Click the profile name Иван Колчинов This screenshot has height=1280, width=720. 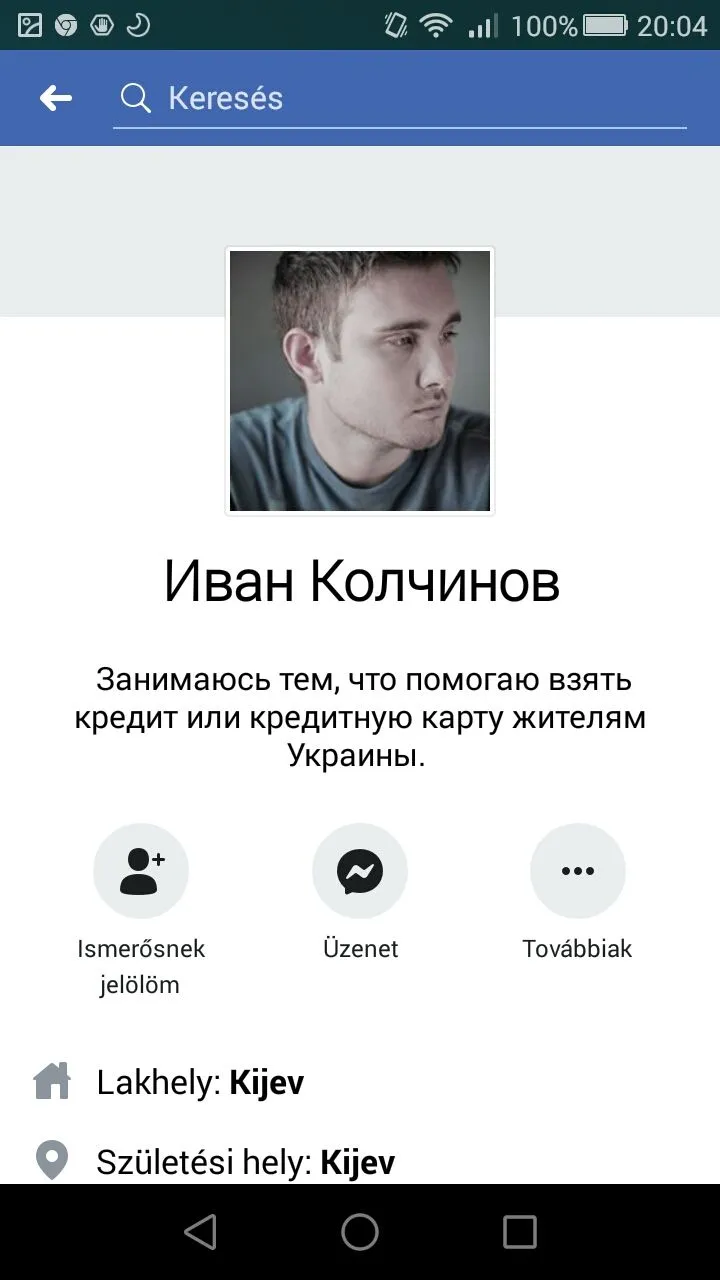361,582
